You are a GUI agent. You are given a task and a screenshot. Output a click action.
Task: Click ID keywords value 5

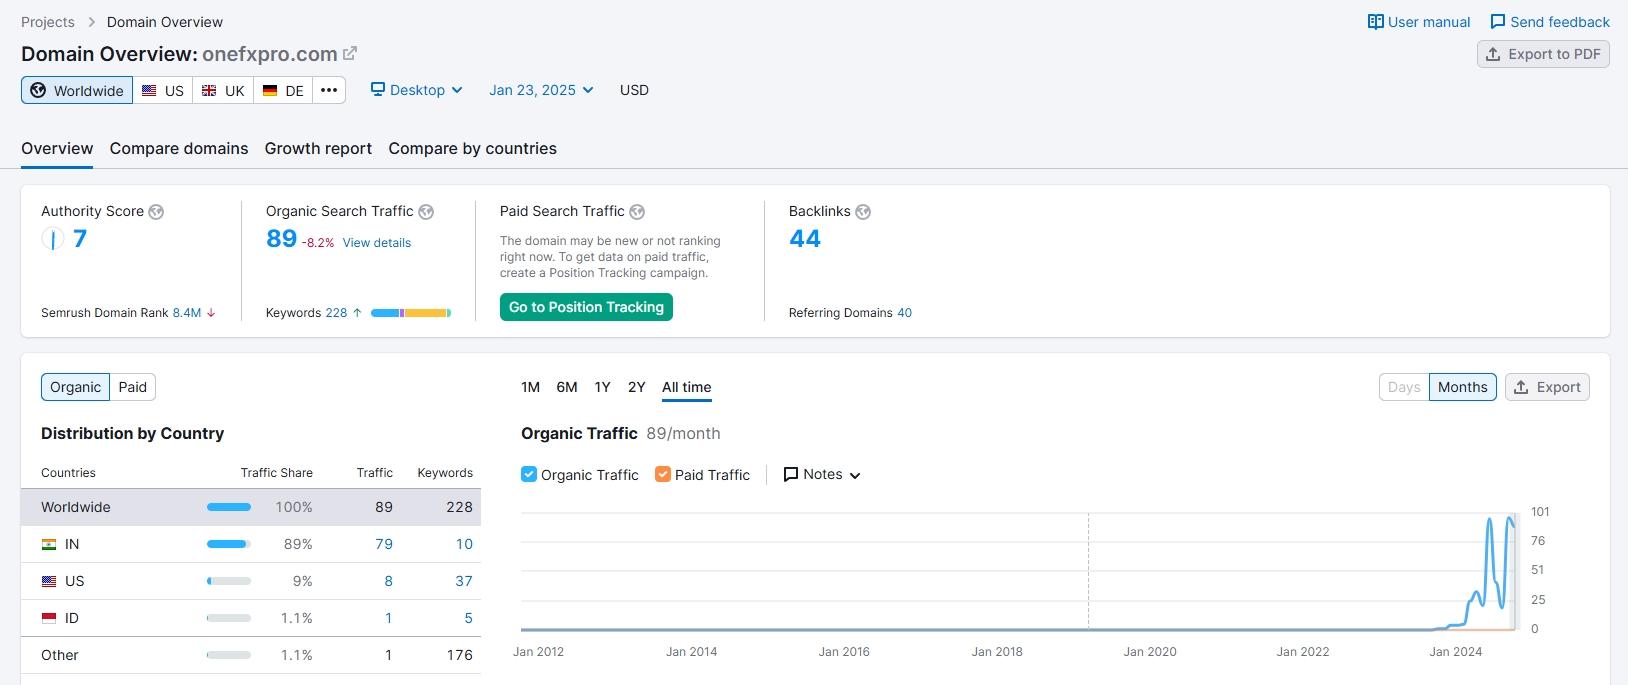pyautogui.click(x=468, y=618)
